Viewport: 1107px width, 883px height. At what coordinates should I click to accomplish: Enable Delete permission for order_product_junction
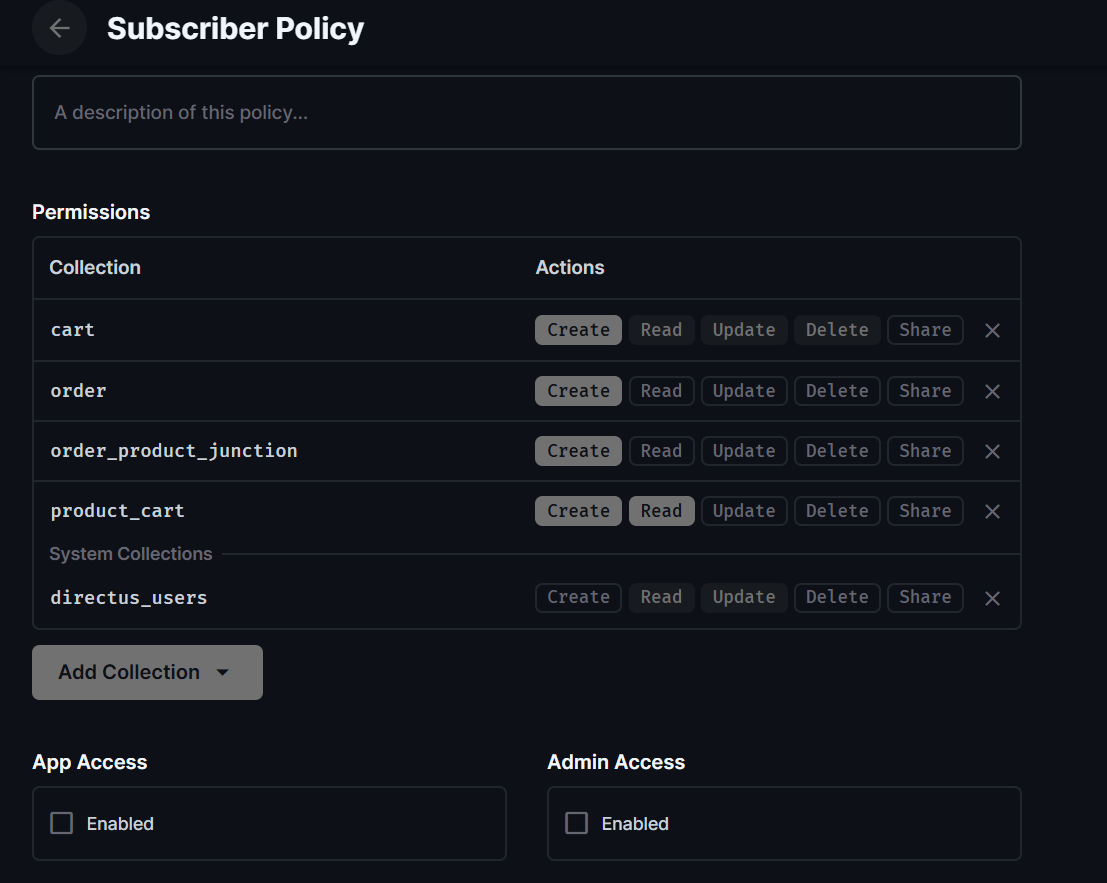pyautogui.click(x=836, y=450)
